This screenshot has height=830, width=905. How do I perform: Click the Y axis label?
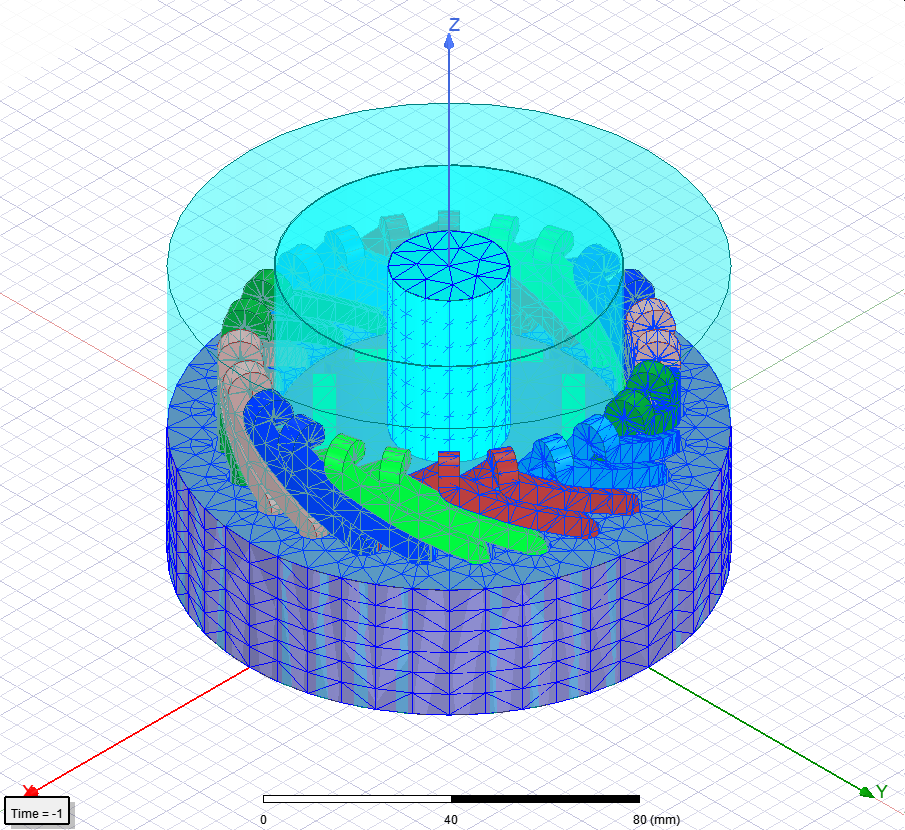(x=881, y=791)
